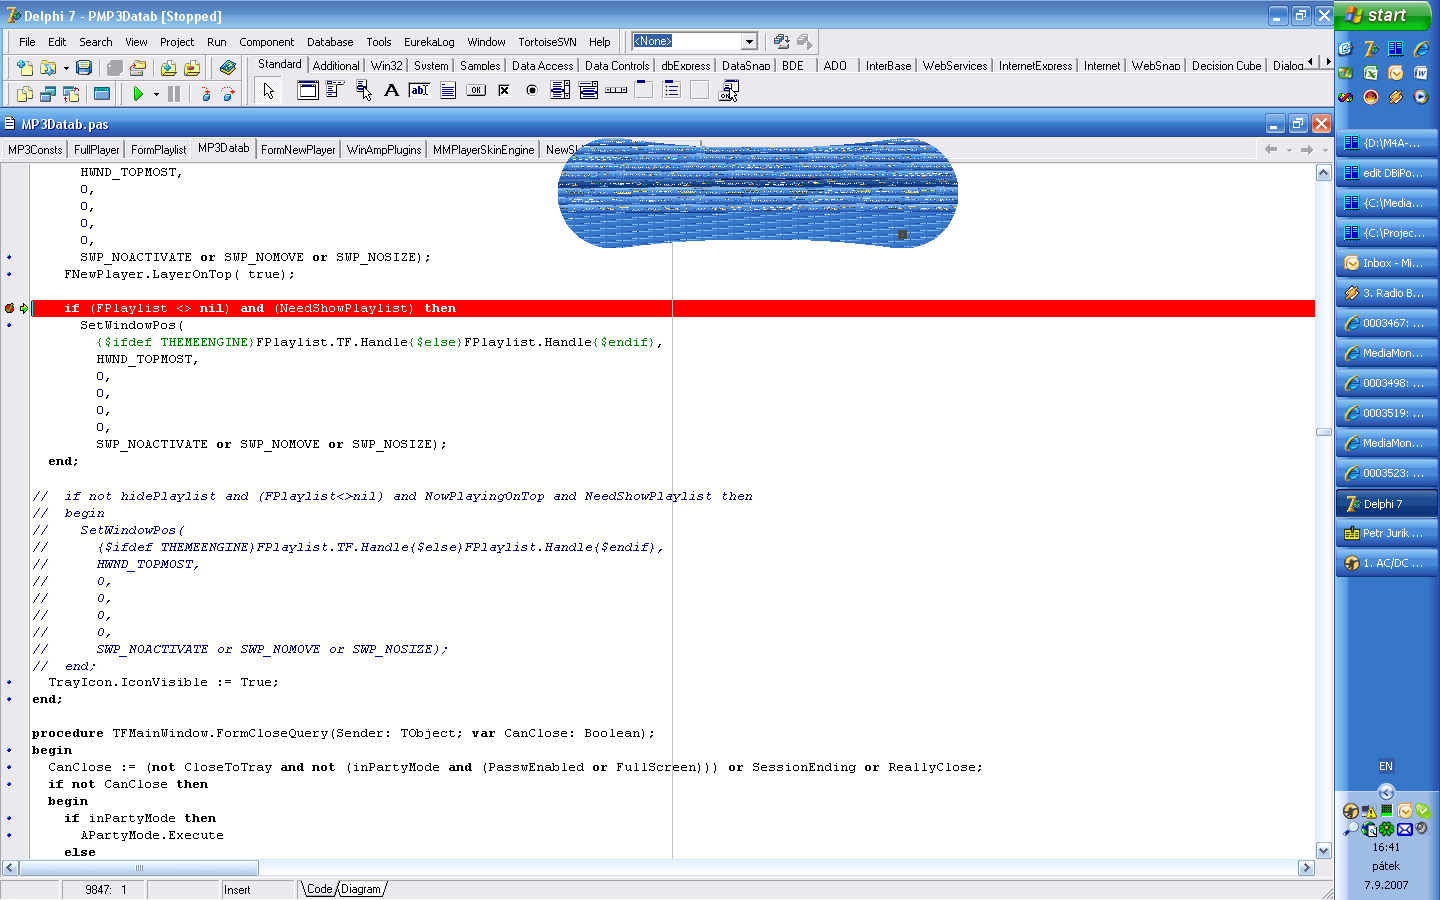This screenshot has width=1440, height=900.
Task: Open the EurekaLog menu
Action: (x=428, y=42)
